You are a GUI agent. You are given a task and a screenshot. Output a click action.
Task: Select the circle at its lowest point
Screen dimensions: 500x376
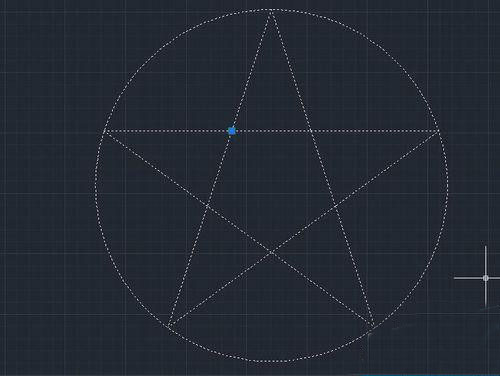point(272,361)
